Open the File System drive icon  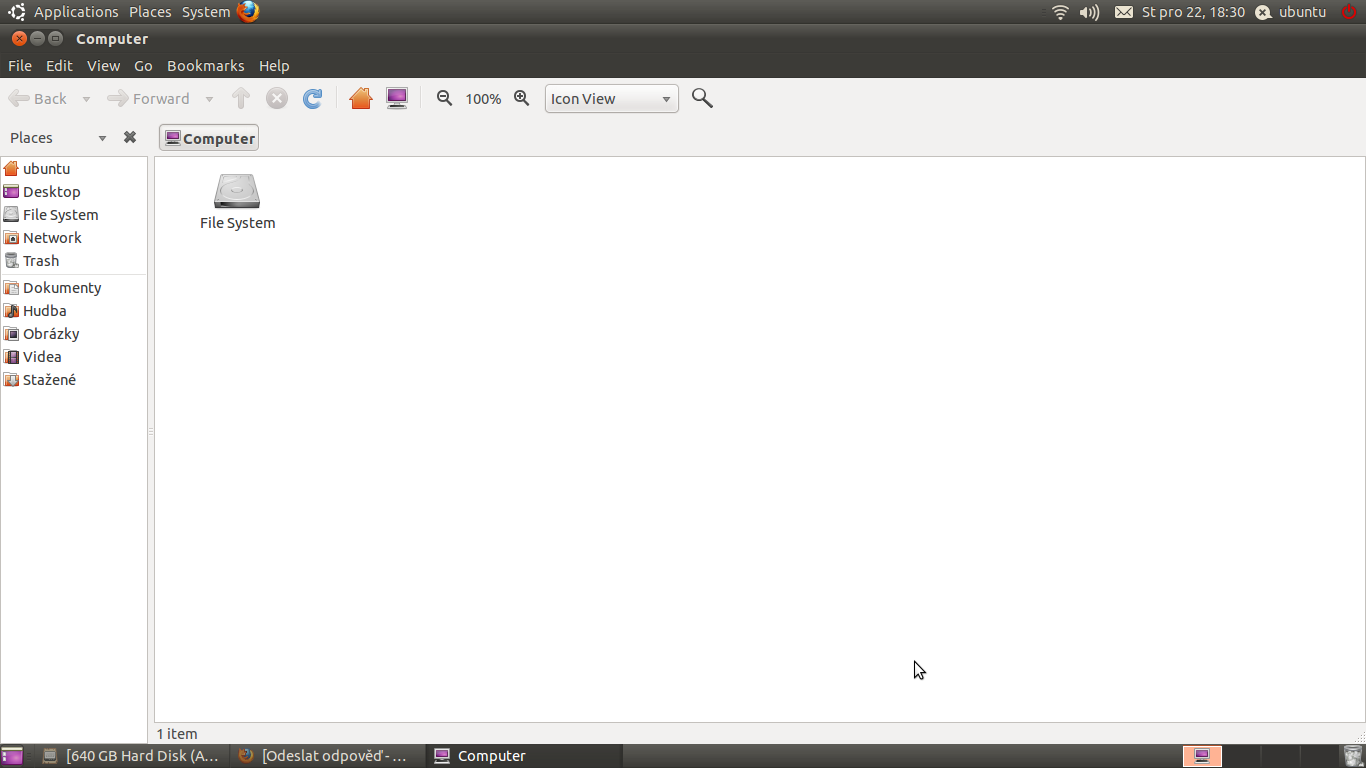coord(237,192)
